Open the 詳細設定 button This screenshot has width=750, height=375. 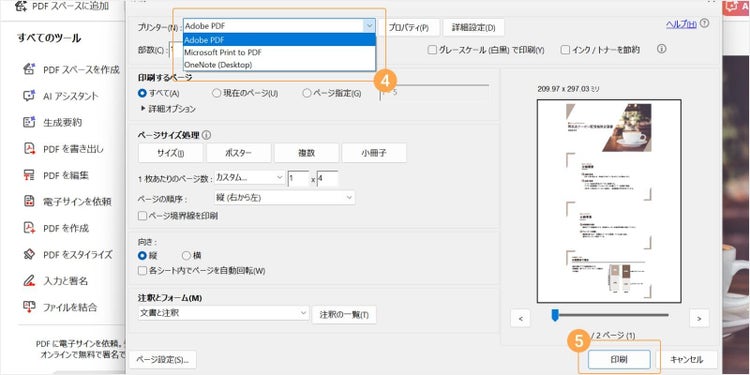474,28
